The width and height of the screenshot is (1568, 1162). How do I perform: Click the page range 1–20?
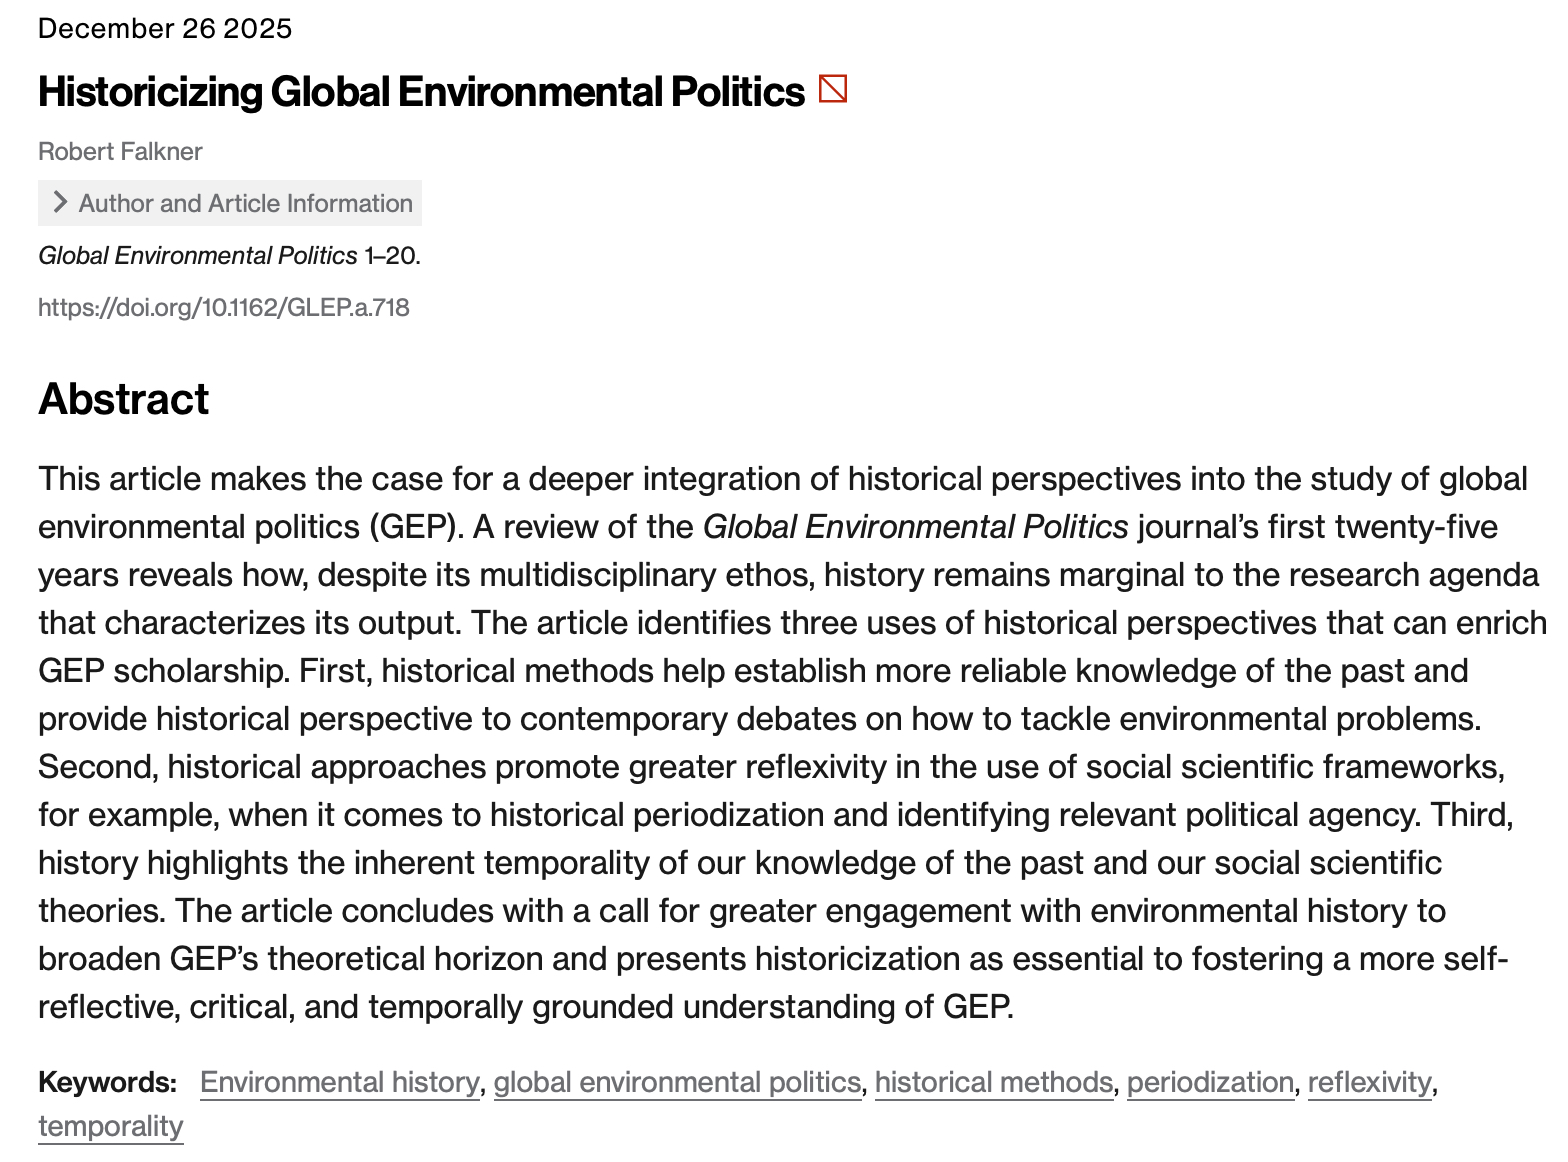(391, 256)
